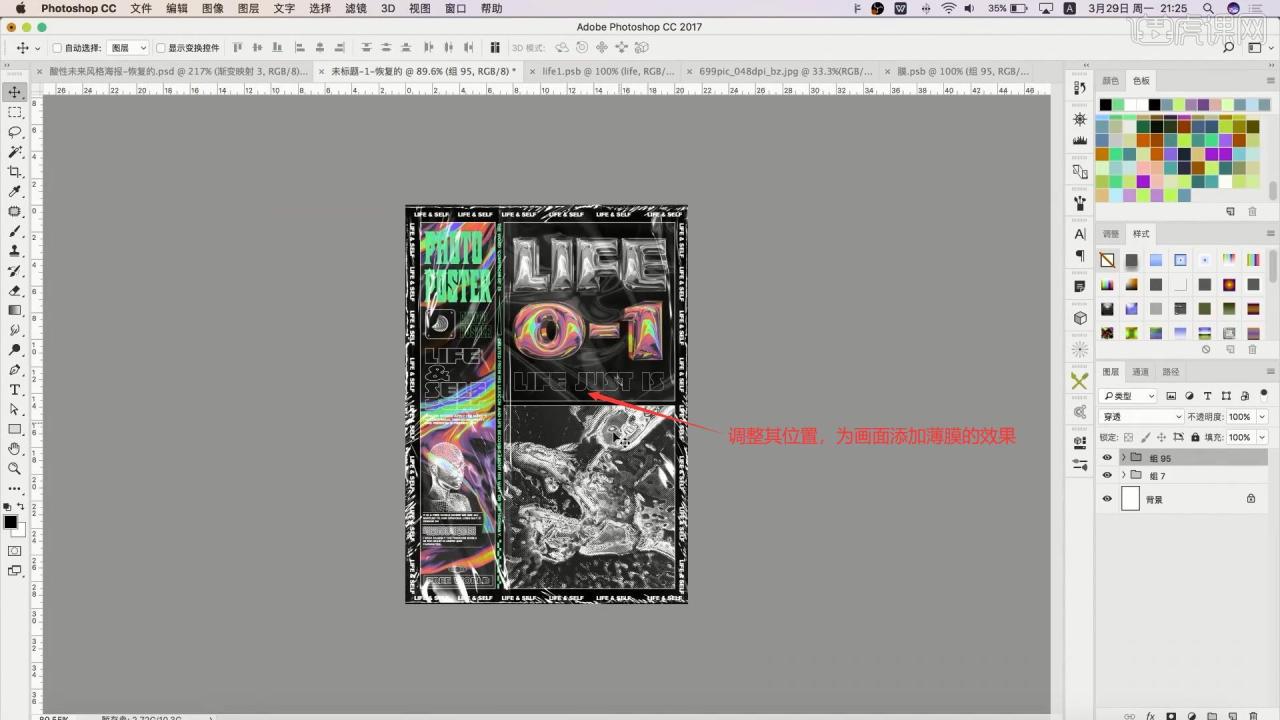Lock all icon in Layers lock row
Screen dimensions: 1280x720
pyautogui.click(x=1195, y=437)
